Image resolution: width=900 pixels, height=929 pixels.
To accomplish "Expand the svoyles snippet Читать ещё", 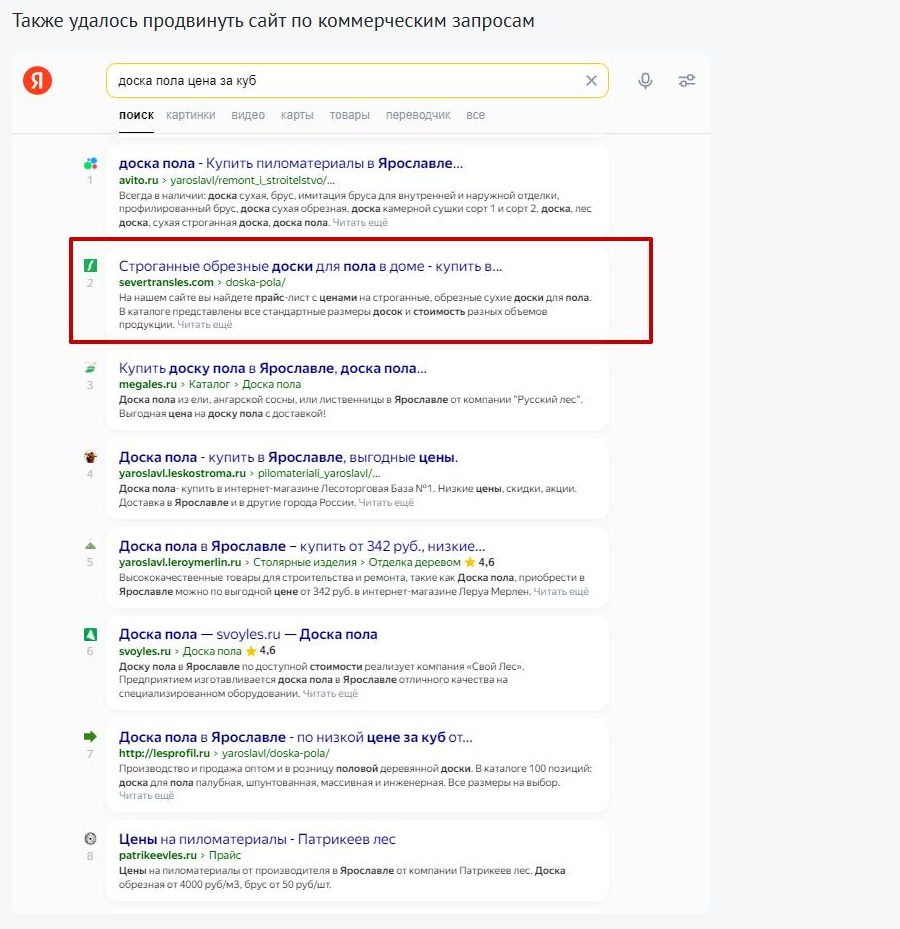I will (330, 693).
